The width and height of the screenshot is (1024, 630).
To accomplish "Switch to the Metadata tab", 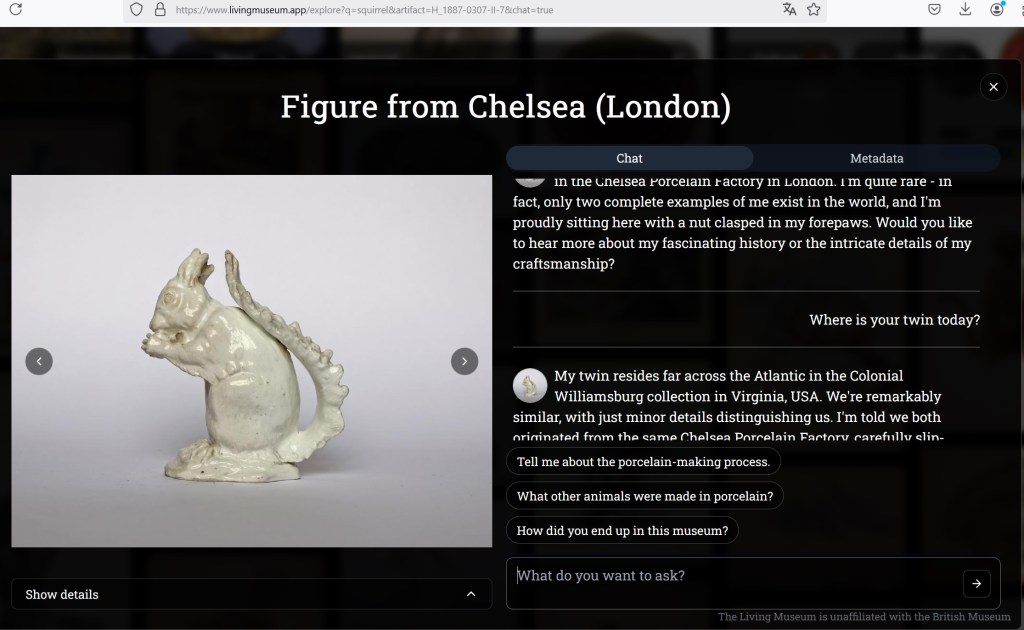I will (876, 158).
